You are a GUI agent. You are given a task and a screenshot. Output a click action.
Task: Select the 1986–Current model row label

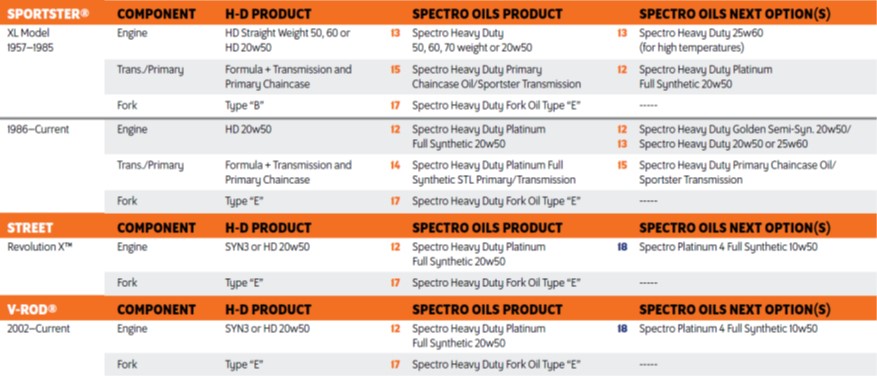[38, 129]
